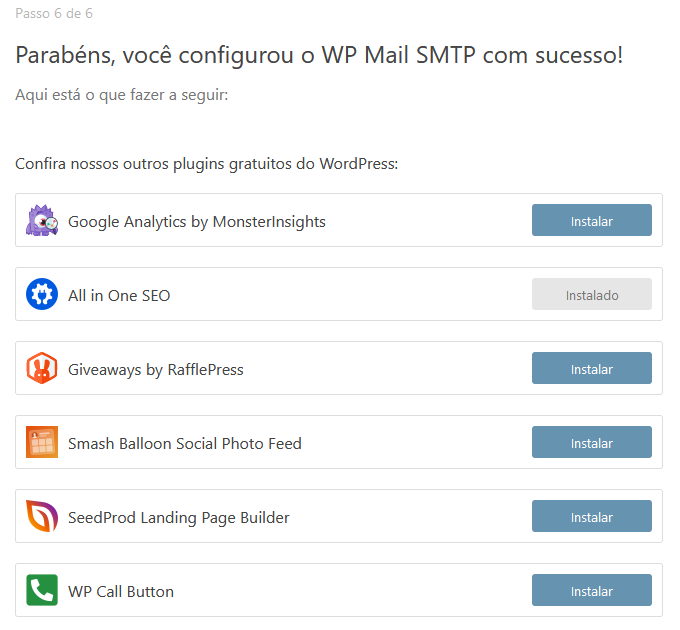
Task: Click the All in One SEO gear icon
Action: [x=42, y=294]
